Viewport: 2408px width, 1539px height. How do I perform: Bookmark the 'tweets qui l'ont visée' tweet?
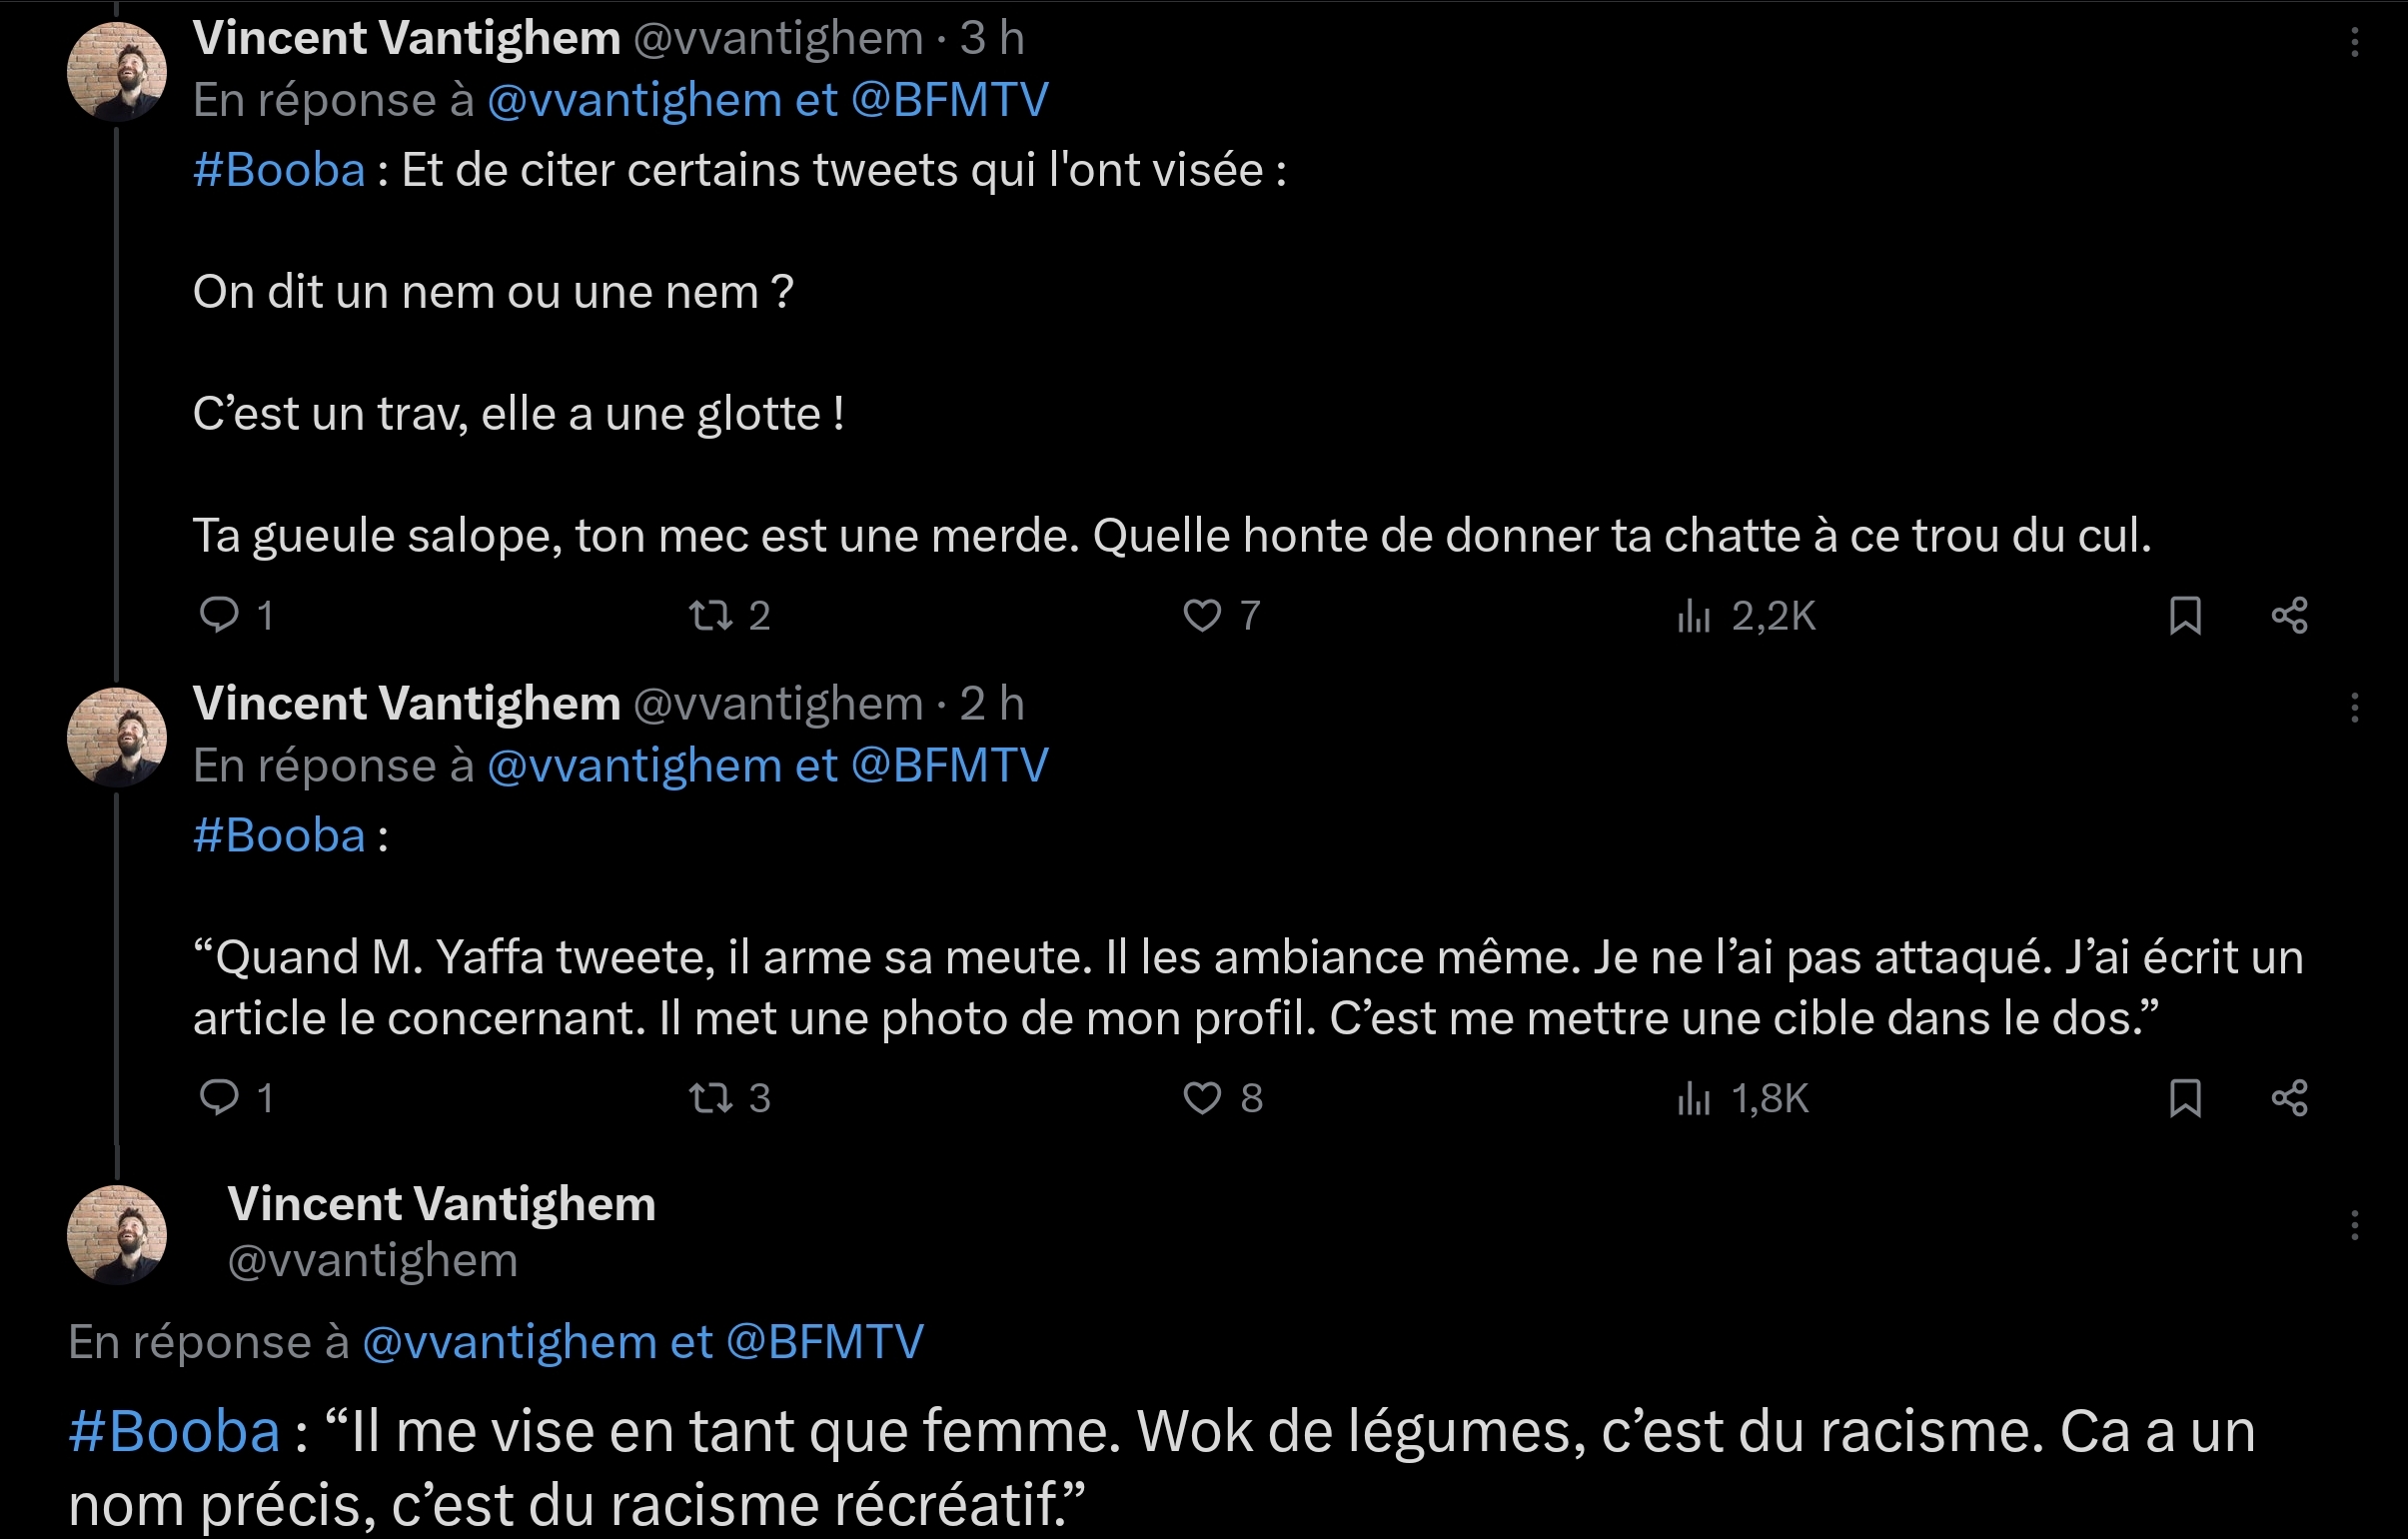point(2185,615)
